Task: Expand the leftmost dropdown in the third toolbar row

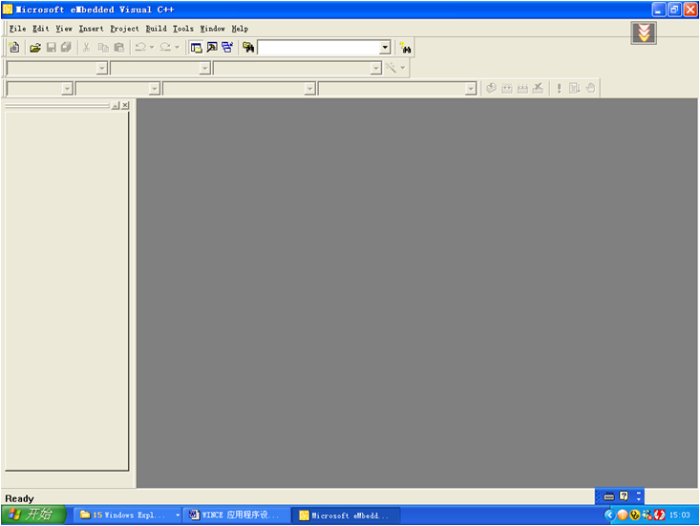Action: coord(67,88)
